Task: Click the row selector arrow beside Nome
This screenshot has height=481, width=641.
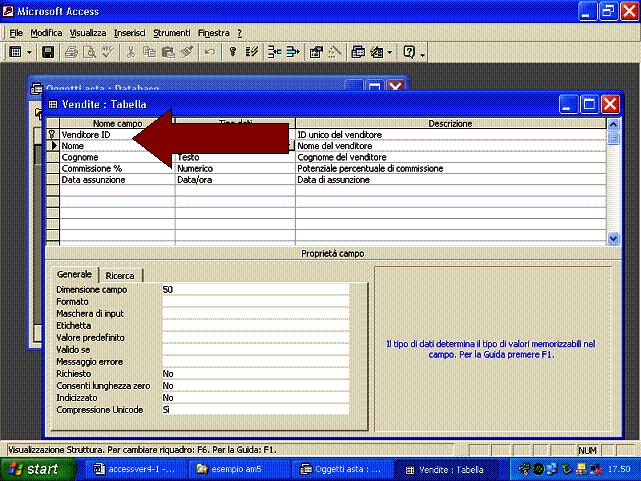Action: coord(52,146)
